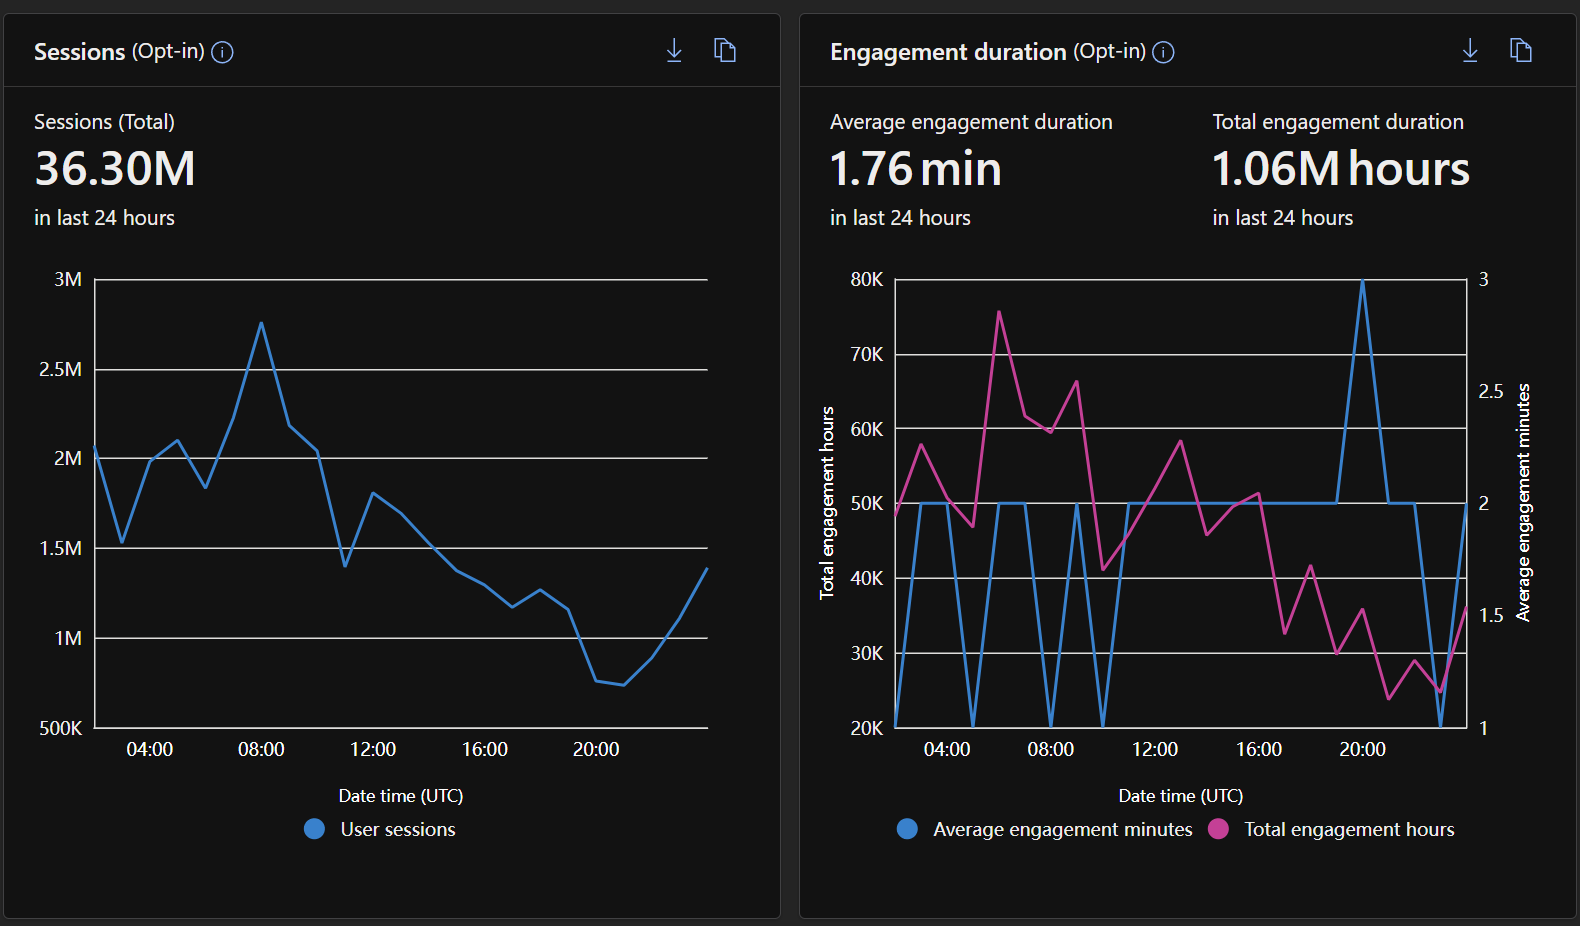
Task: Click the Sessions (Opt-in) title
Action: point(119,52)
